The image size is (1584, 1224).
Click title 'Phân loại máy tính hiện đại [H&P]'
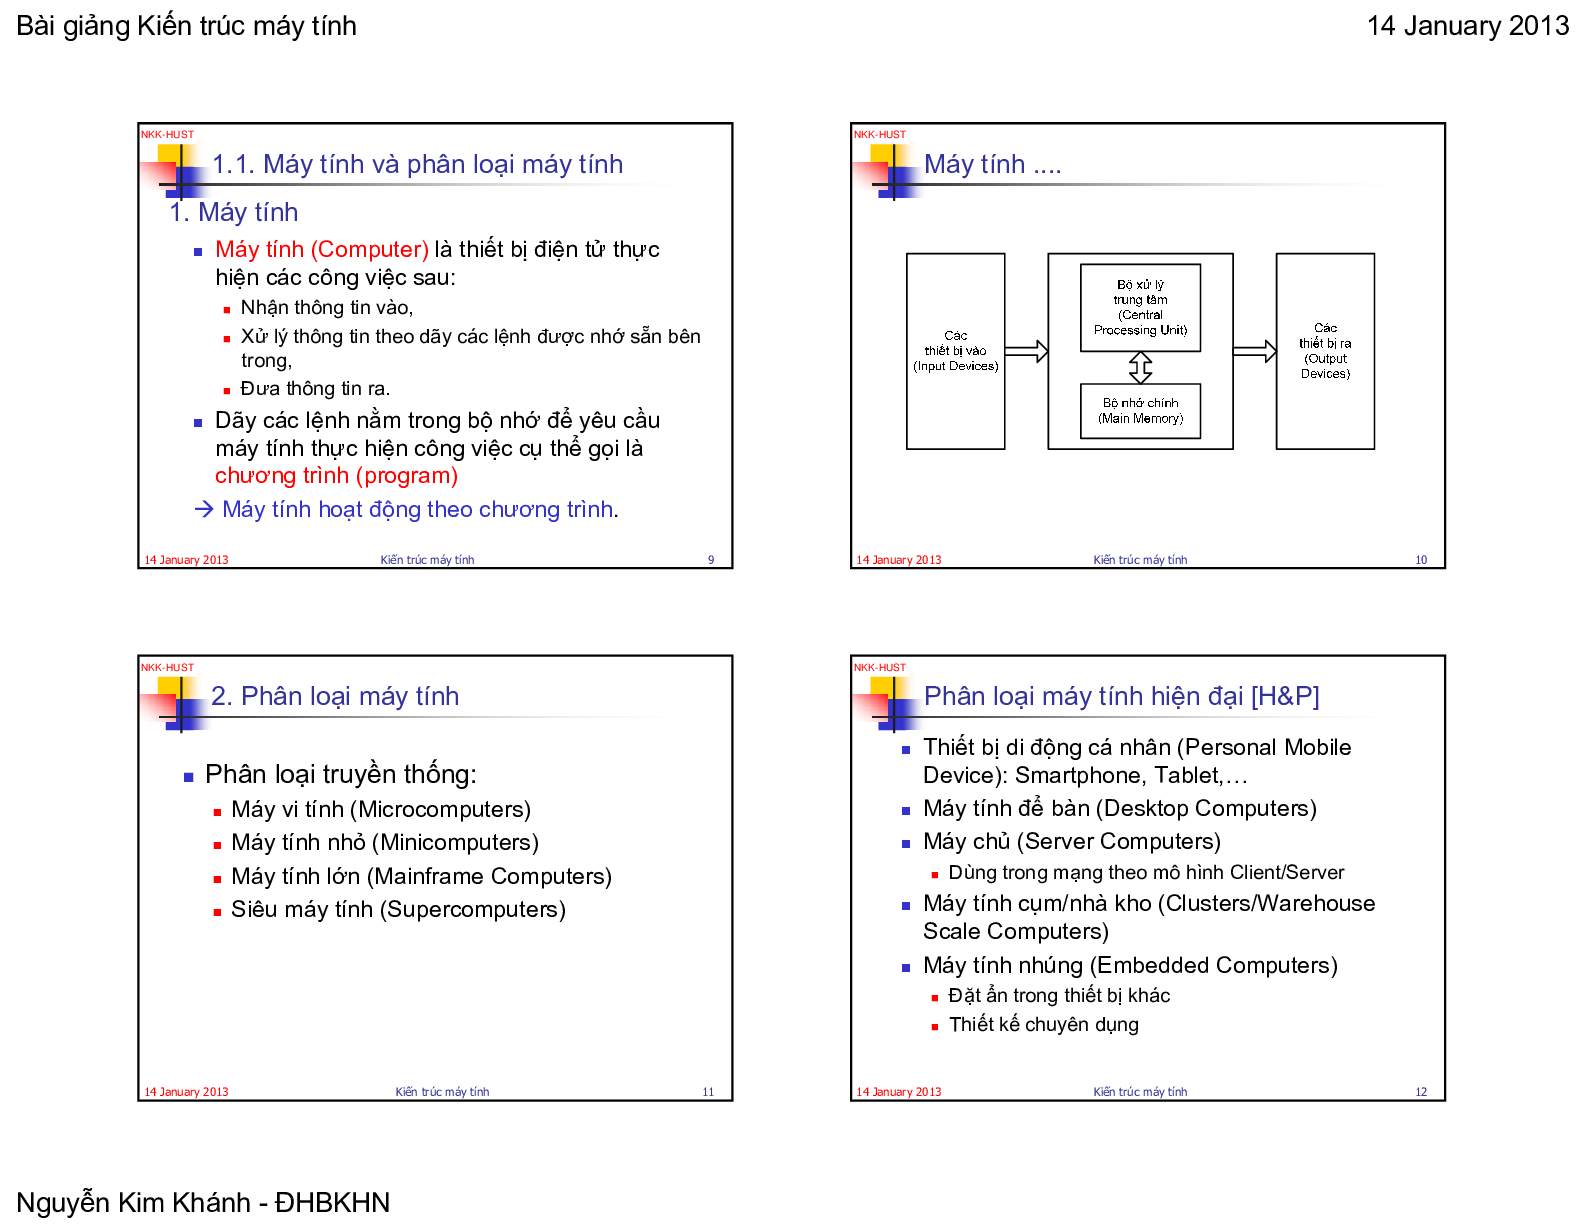(x=1121, y=696)
